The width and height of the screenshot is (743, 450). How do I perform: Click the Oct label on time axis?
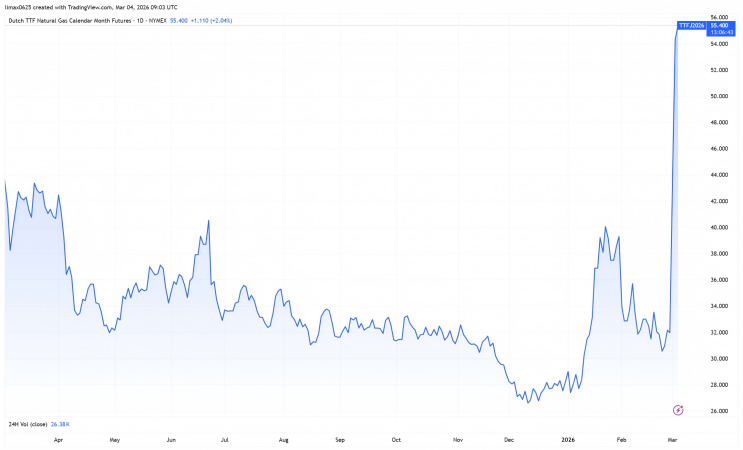pyautogui.click(x=396, y=439)
